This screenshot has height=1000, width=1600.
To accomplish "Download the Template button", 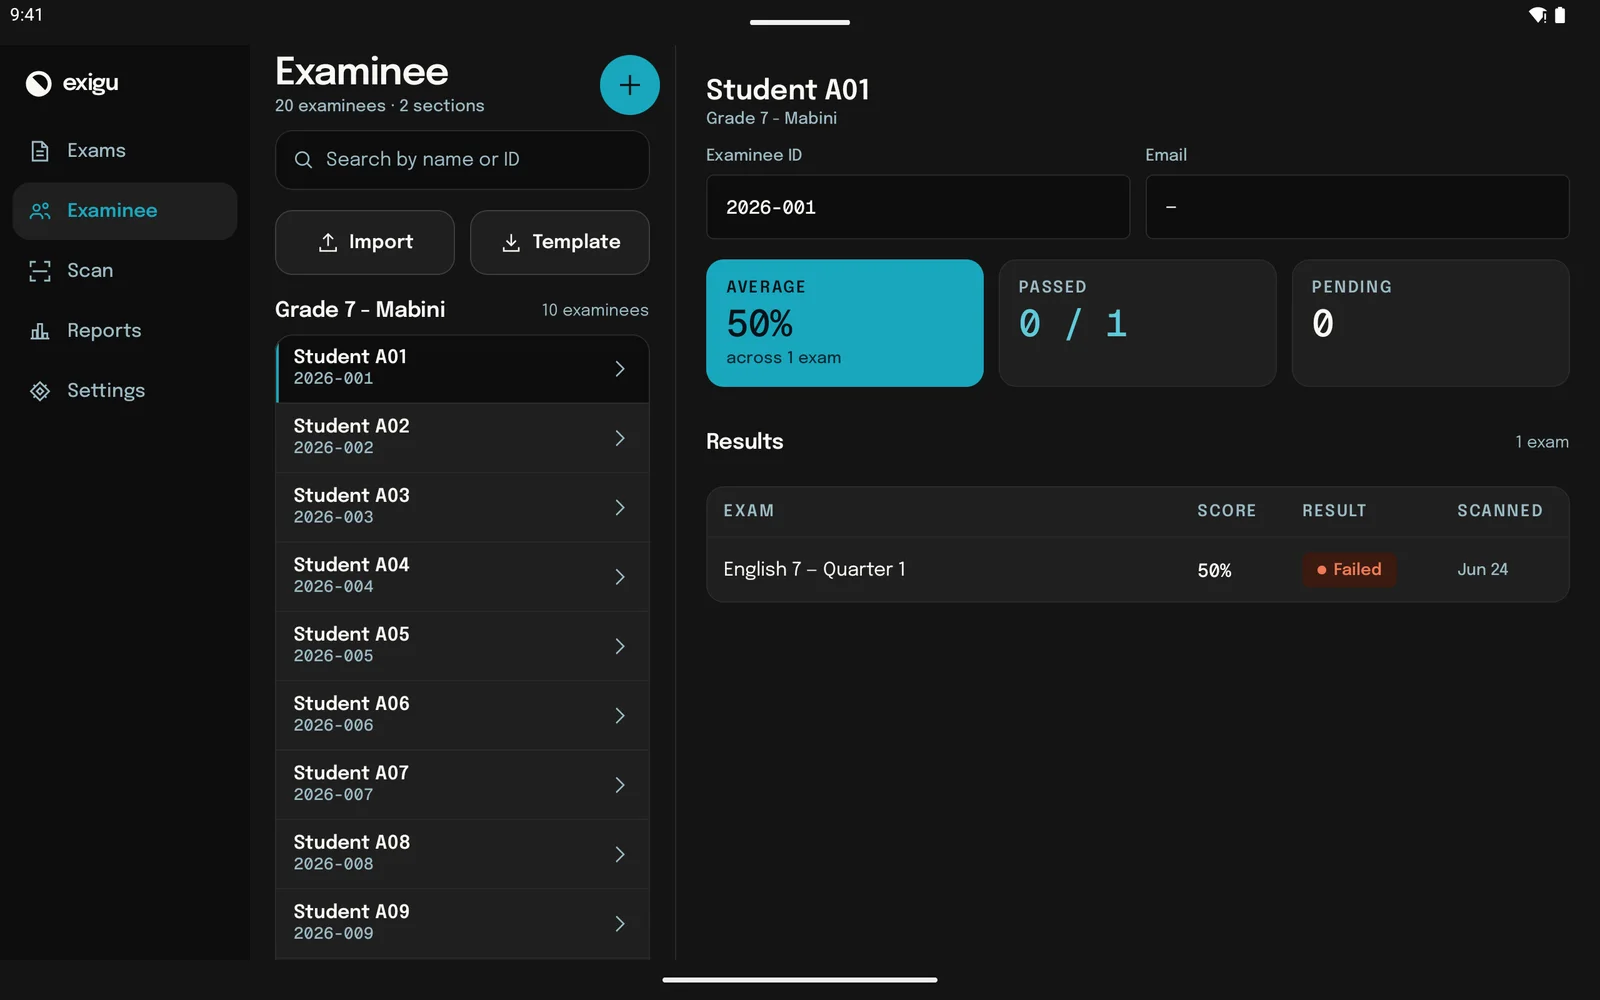I will point(560,242).
